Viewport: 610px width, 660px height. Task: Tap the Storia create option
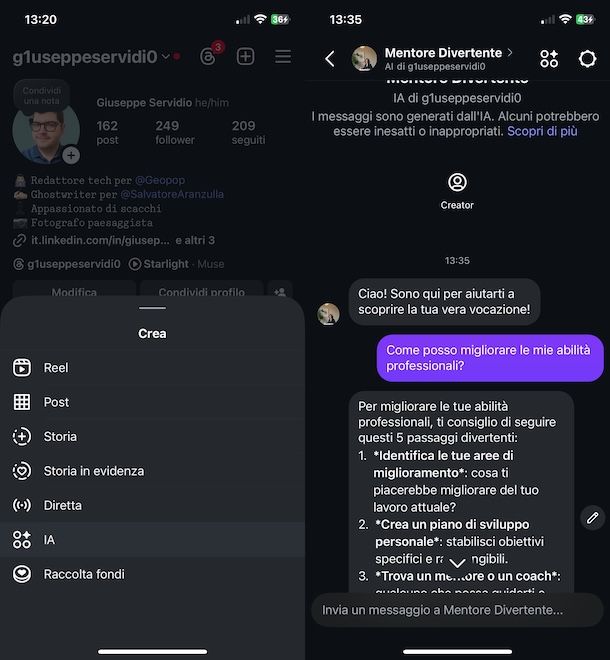[152, 436]
